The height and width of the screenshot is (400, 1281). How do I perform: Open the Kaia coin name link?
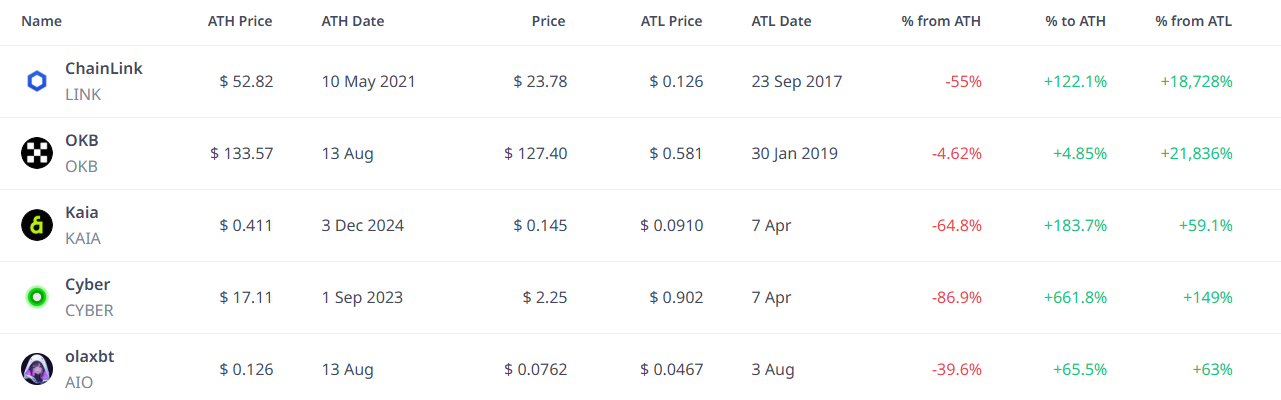coord(82,213)
